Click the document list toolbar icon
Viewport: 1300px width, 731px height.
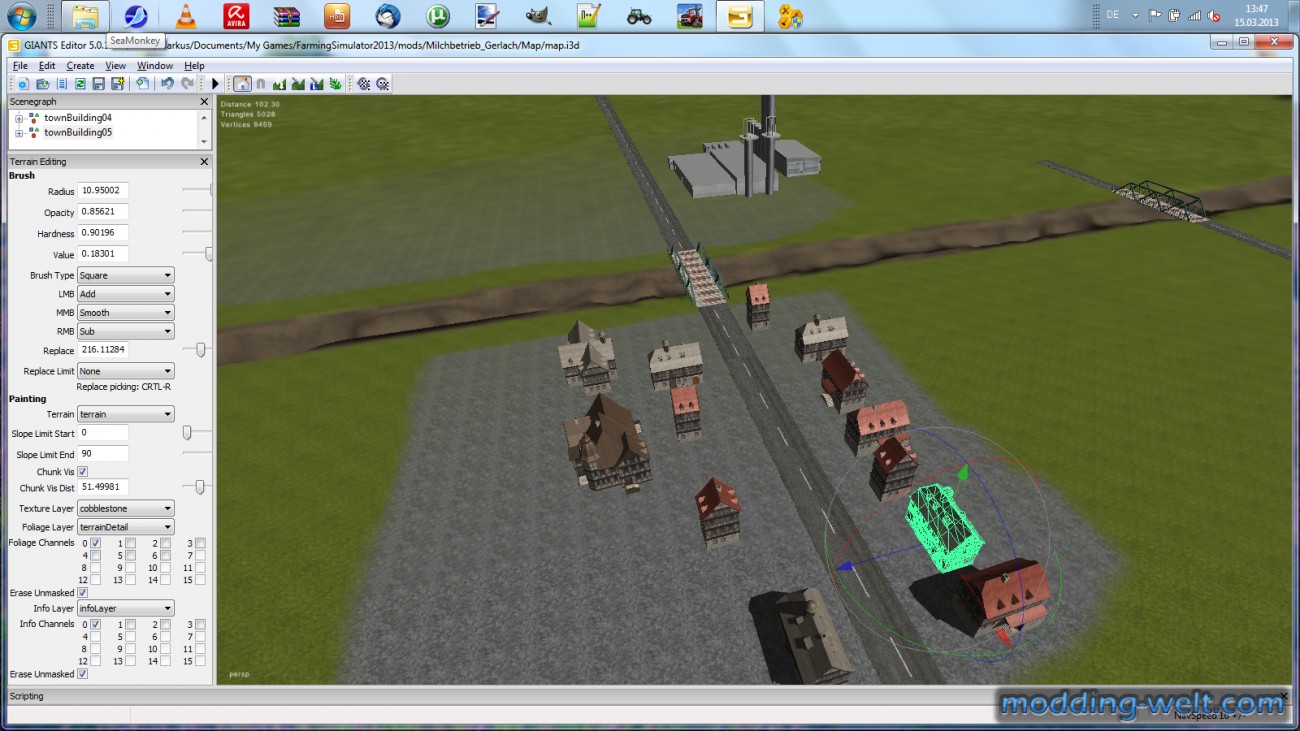(61, 84)
